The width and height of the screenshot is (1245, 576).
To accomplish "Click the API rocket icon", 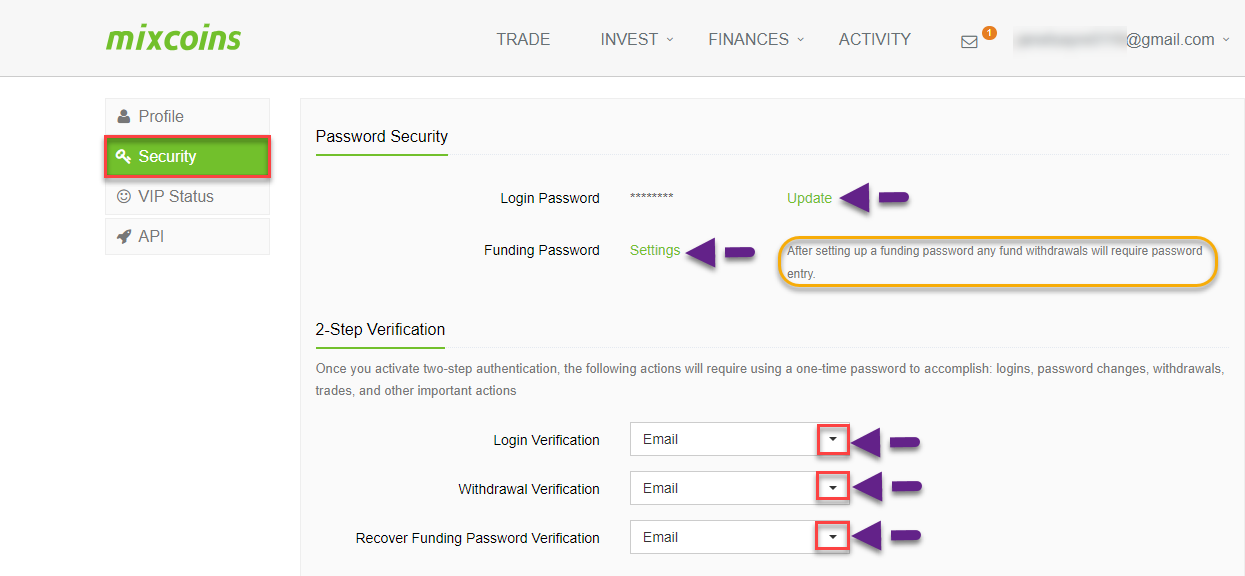I will coord(124,237).
